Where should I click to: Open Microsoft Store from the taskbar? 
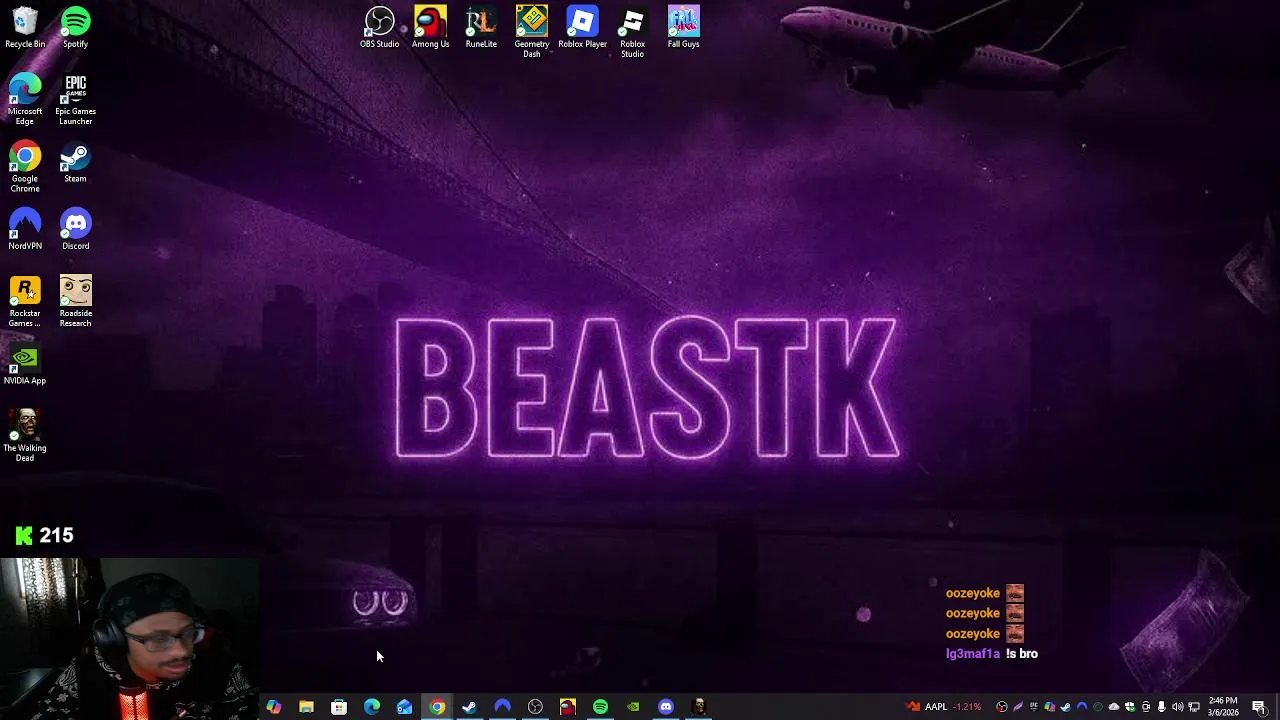[339, 707]
